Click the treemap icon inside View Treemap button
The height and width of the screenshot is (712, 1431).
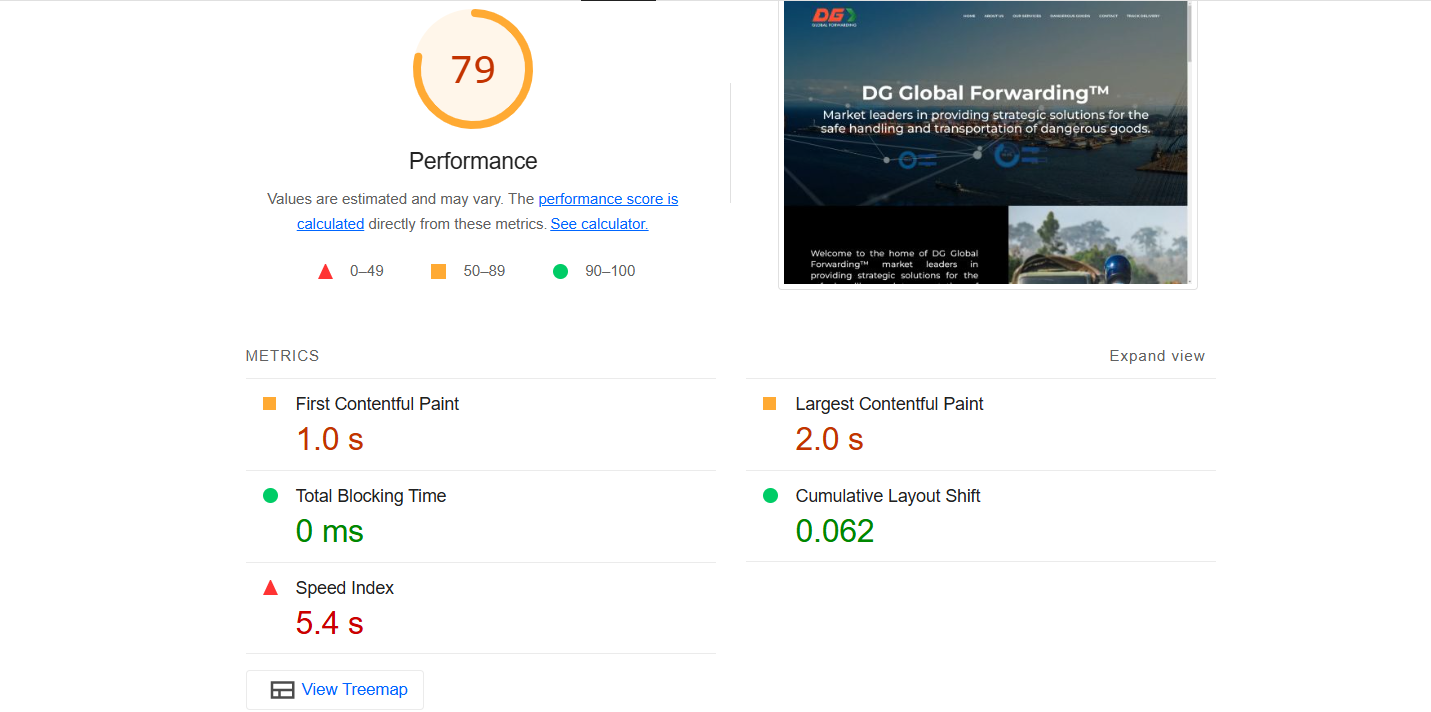click(284, 689)
